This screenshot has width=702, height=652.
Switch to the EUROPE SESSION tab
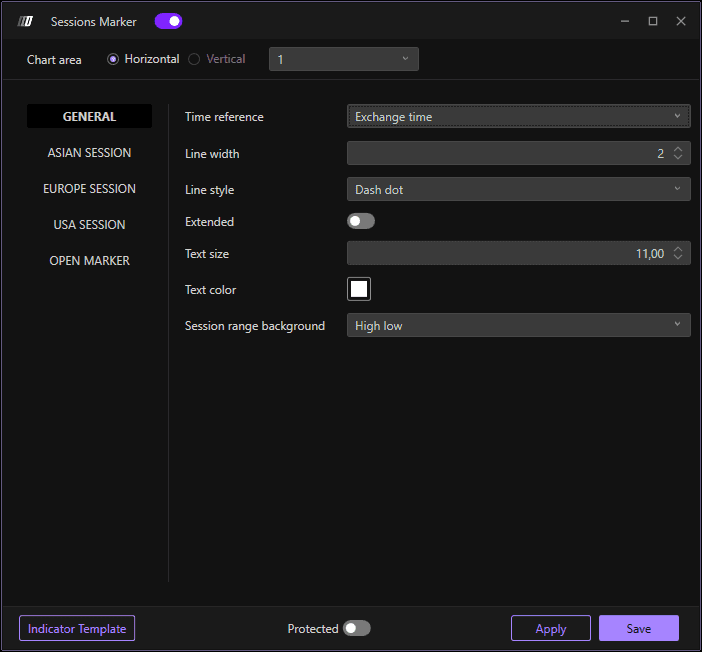click(x=89, y=189)
